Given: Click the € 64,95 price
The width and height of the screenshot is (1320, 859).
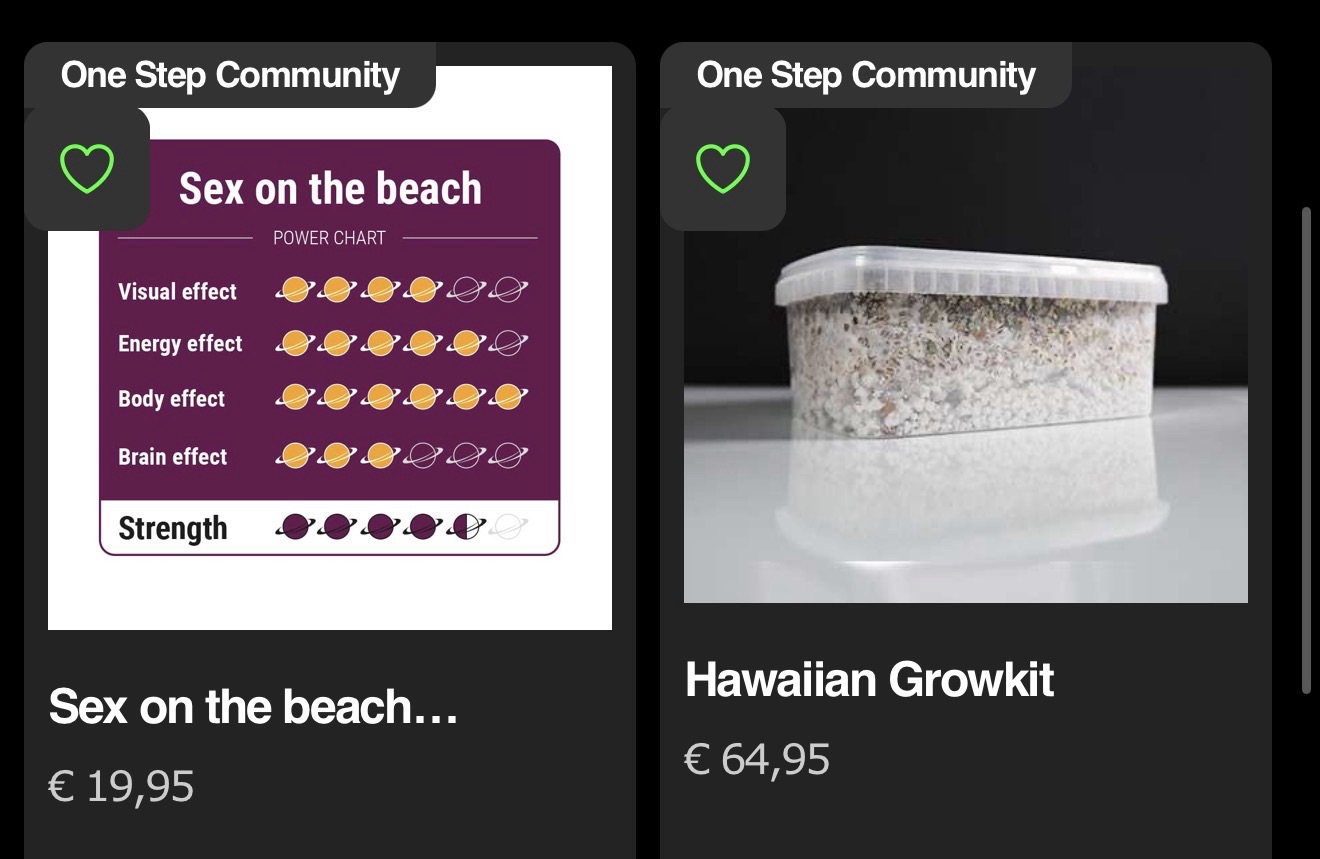Looking at the screenshot, I should point(757,759).
